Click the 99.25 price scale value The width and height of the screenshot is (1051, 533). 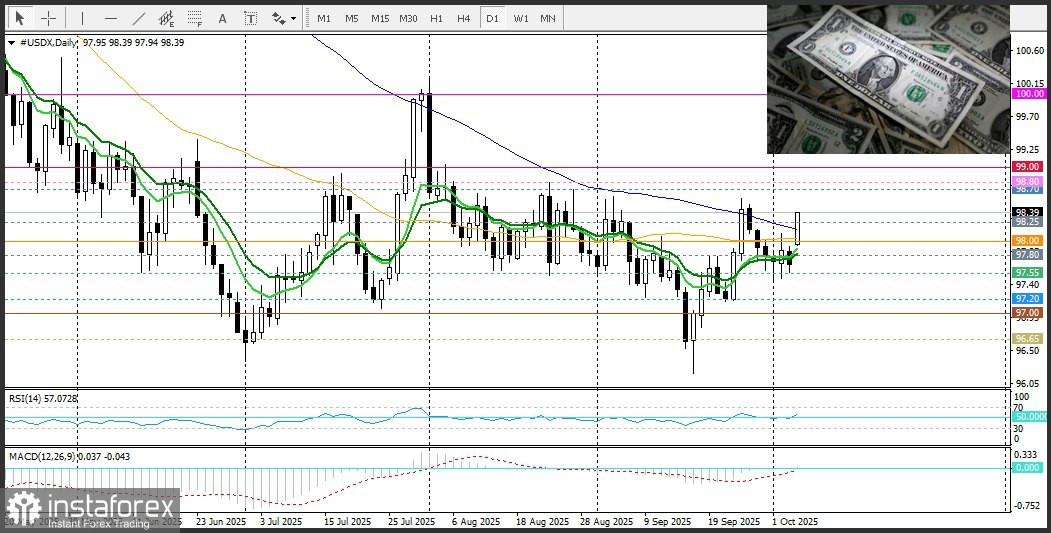coord(1030,149)
